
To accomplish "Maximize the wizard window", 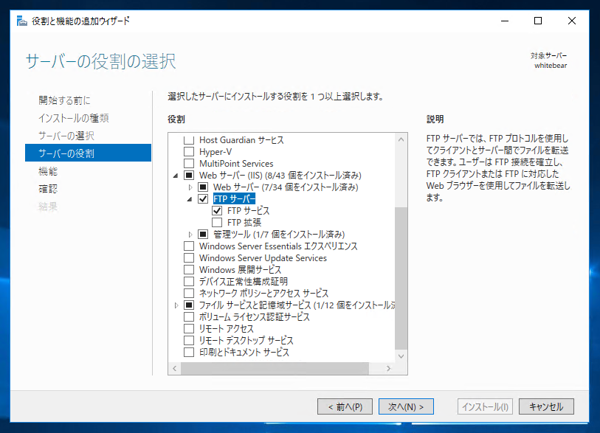I will click(538, 21).
